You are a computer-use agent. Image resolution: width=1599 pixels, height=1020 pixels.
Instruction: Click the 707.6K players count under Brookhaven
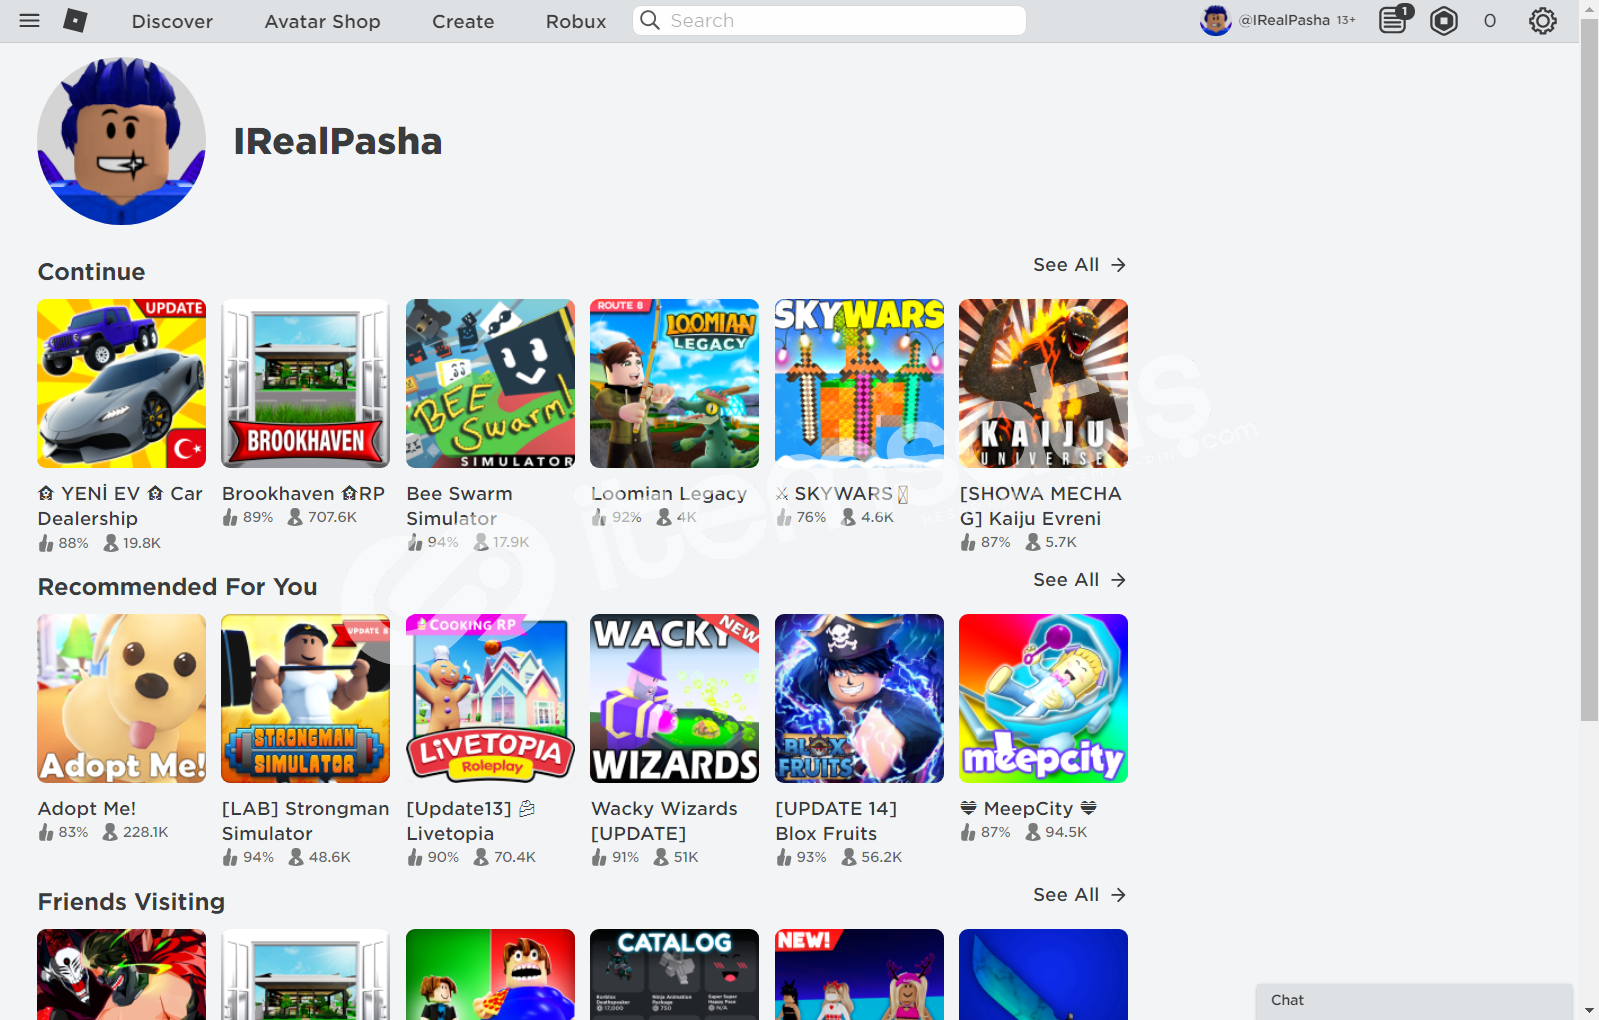pyautogui.click(x=322, y=517)
